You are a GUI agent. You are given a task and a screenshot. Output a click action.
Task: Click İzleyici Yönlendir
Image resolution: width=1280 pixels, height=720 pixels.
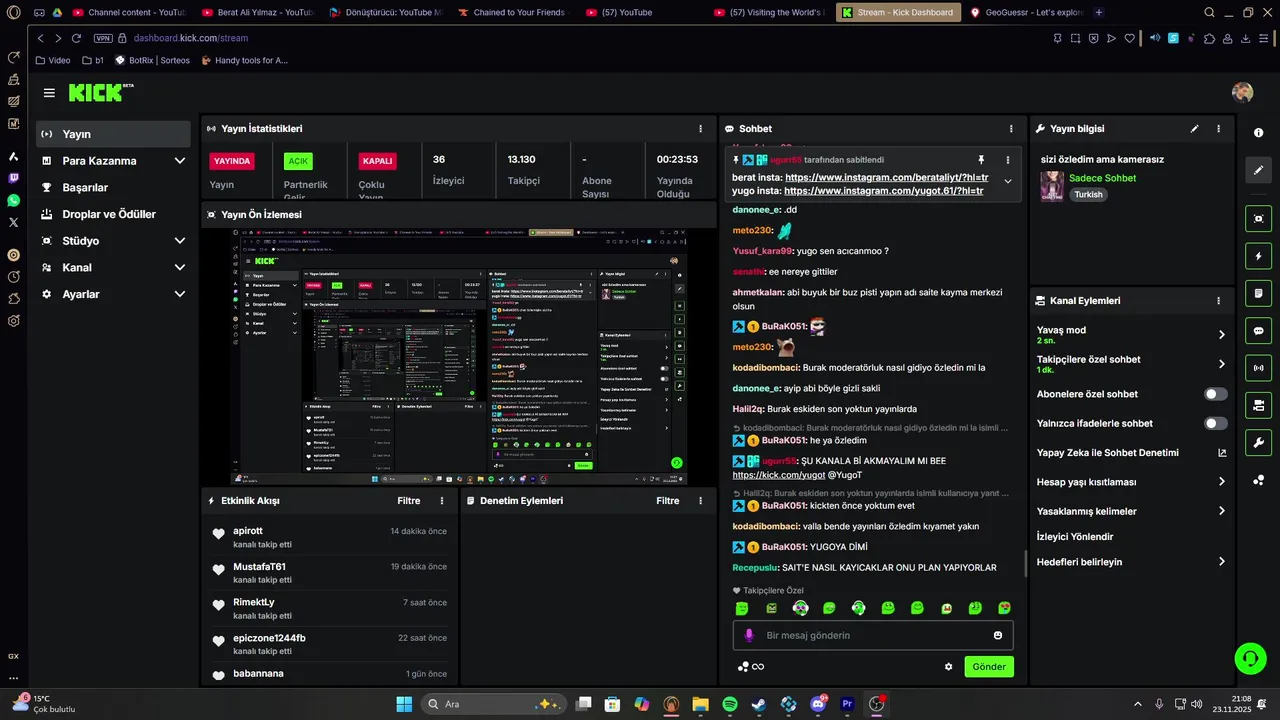click(x=1075, y=537)
